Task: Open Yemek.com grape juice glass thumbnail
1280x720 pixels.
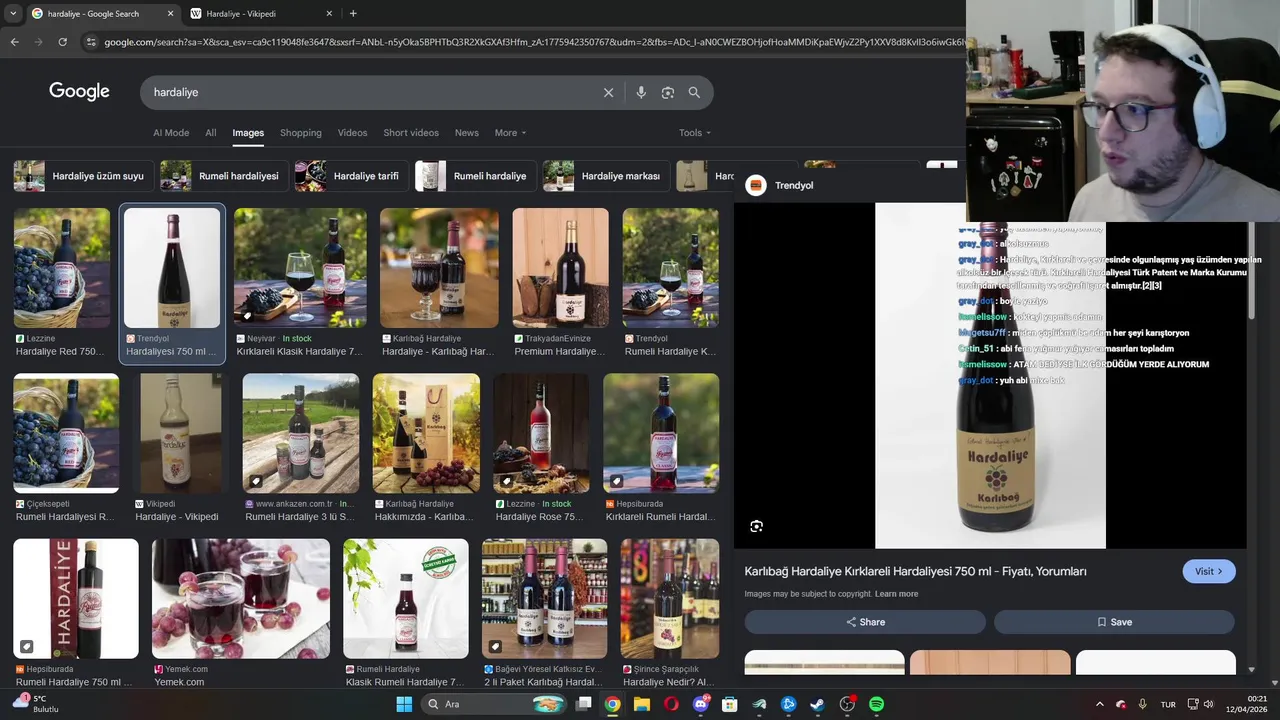Action: point(241,599)
